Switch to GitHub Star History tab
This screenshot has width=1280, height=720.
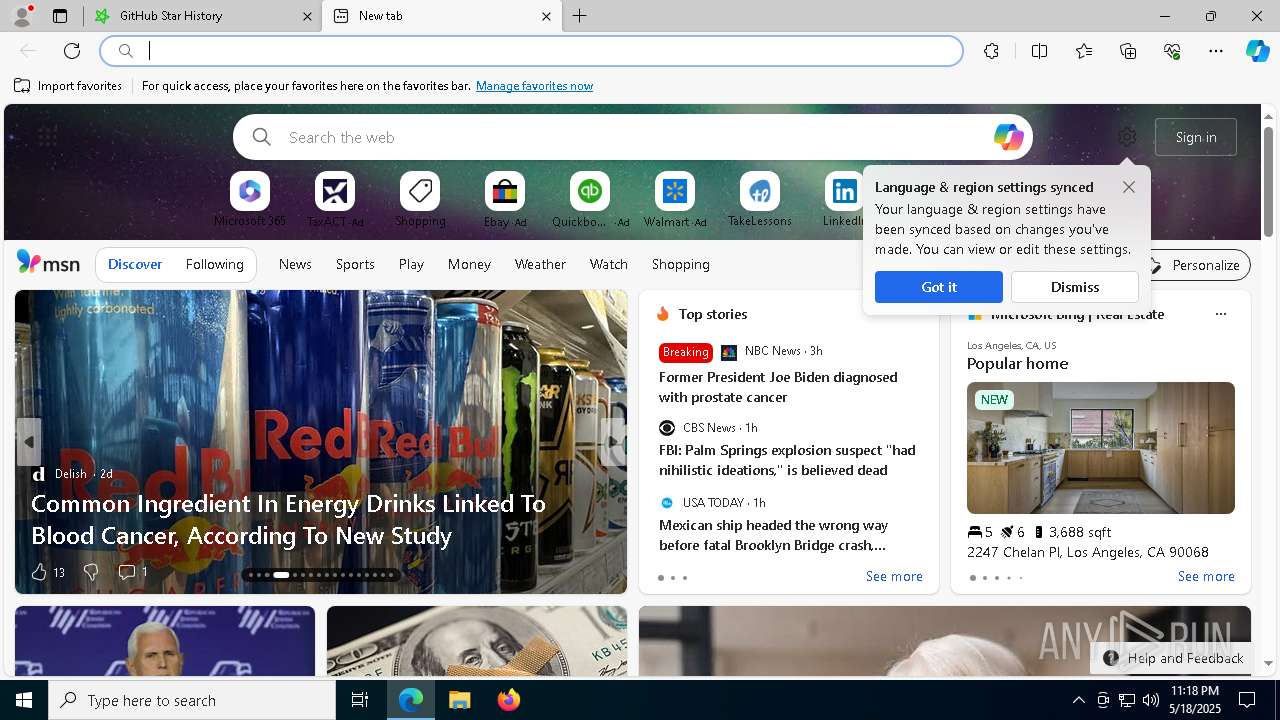200,16
